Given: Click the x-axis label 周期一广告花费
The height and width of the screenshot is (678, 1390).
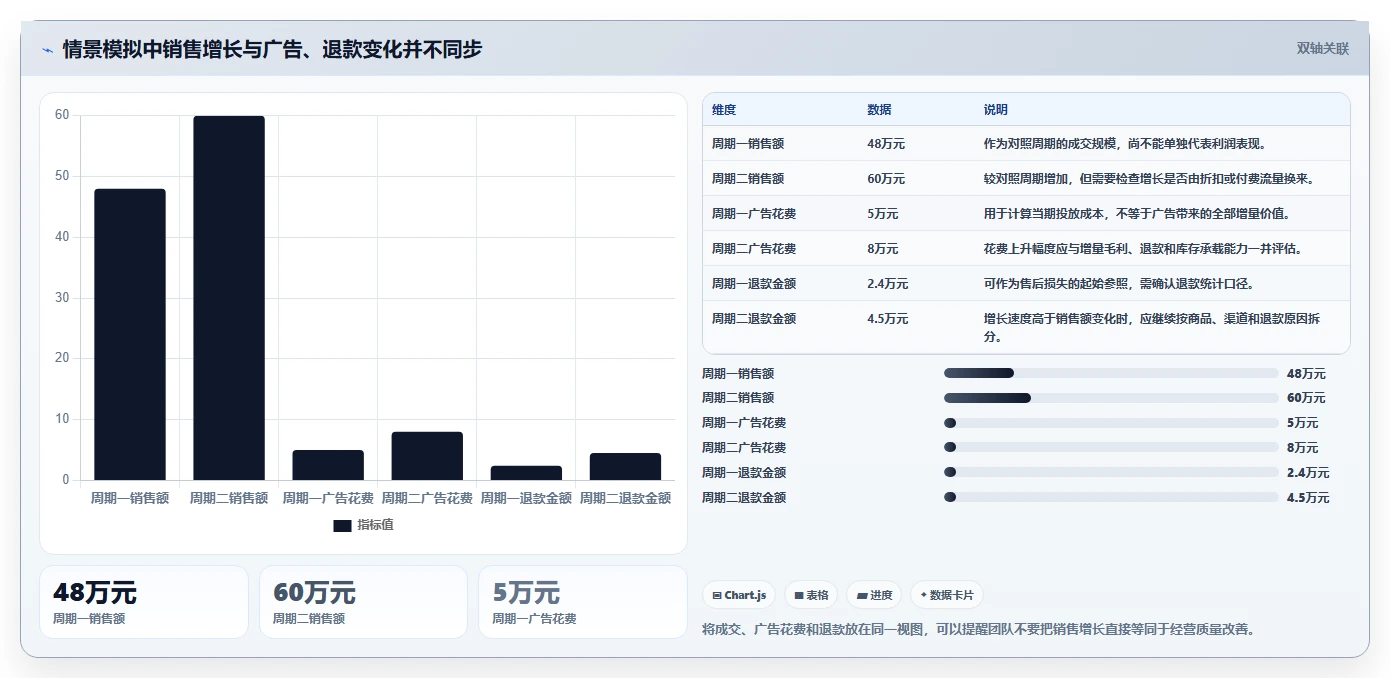Looking at the screenshot, I should pyautogui.click(x=328, y=498).
